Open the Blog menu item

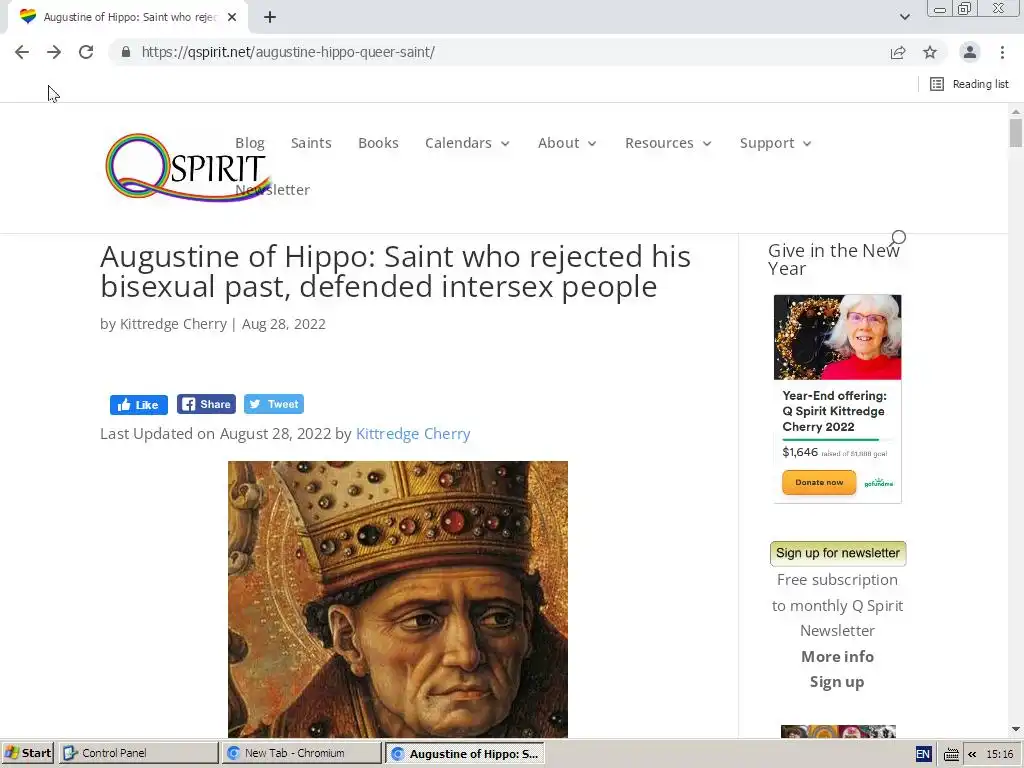click(x=249, y=143)
